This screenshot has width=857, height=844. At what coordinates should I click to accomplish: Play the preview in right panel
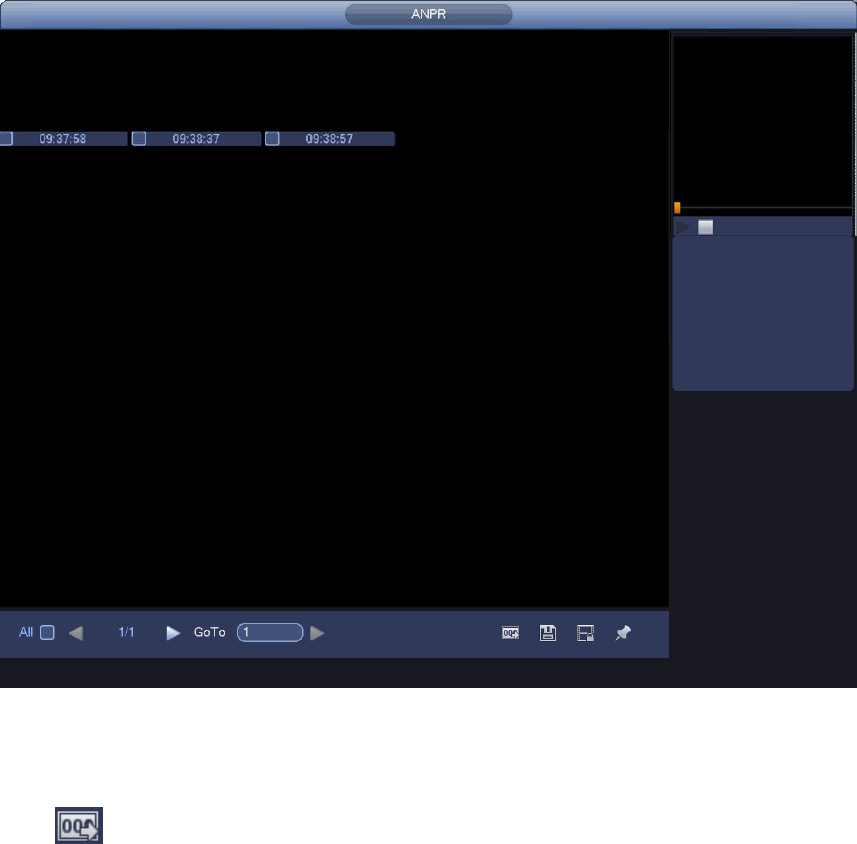click(683, 227)
